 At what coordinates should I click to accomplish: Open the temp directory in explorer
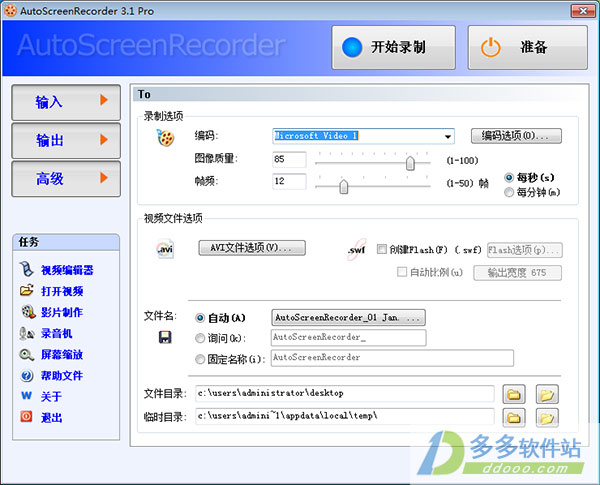pyautogui.click(x=547, y=417)
